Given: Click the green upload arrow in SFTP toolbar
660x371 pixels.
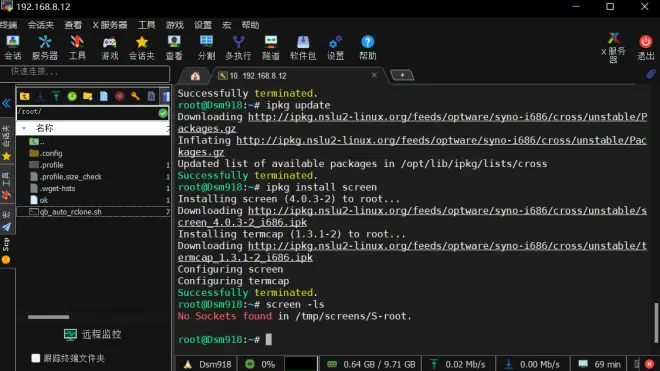Looking at the screenshot, I should [x=56, y=96].
